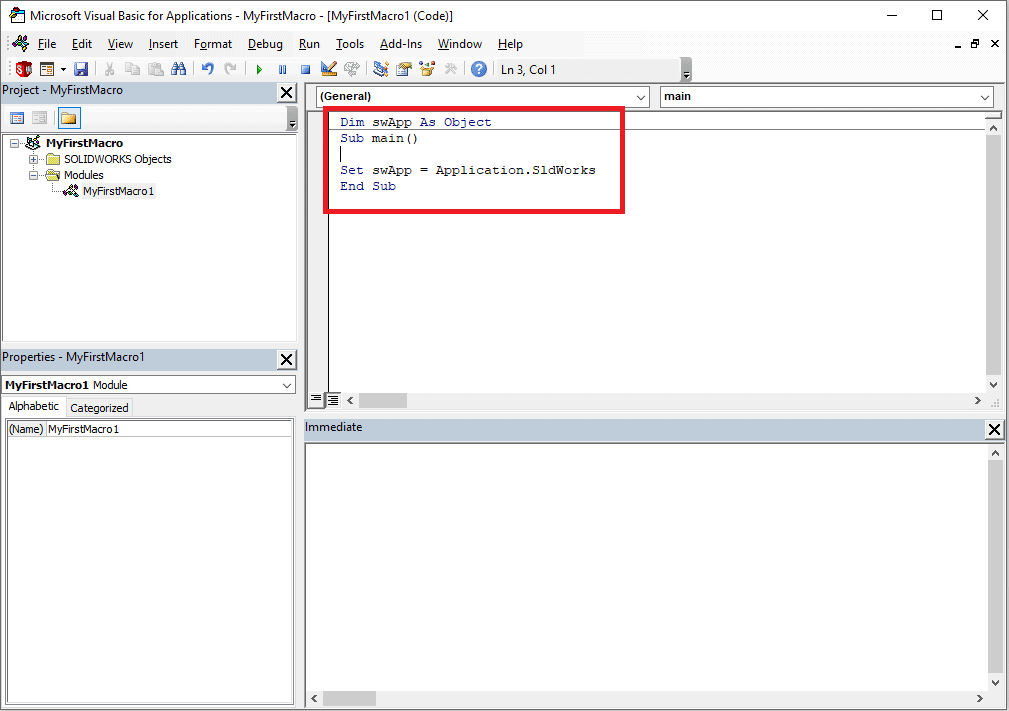The image size is (1009, 711).
Task: Open the File menu
Action: point(47,44)
